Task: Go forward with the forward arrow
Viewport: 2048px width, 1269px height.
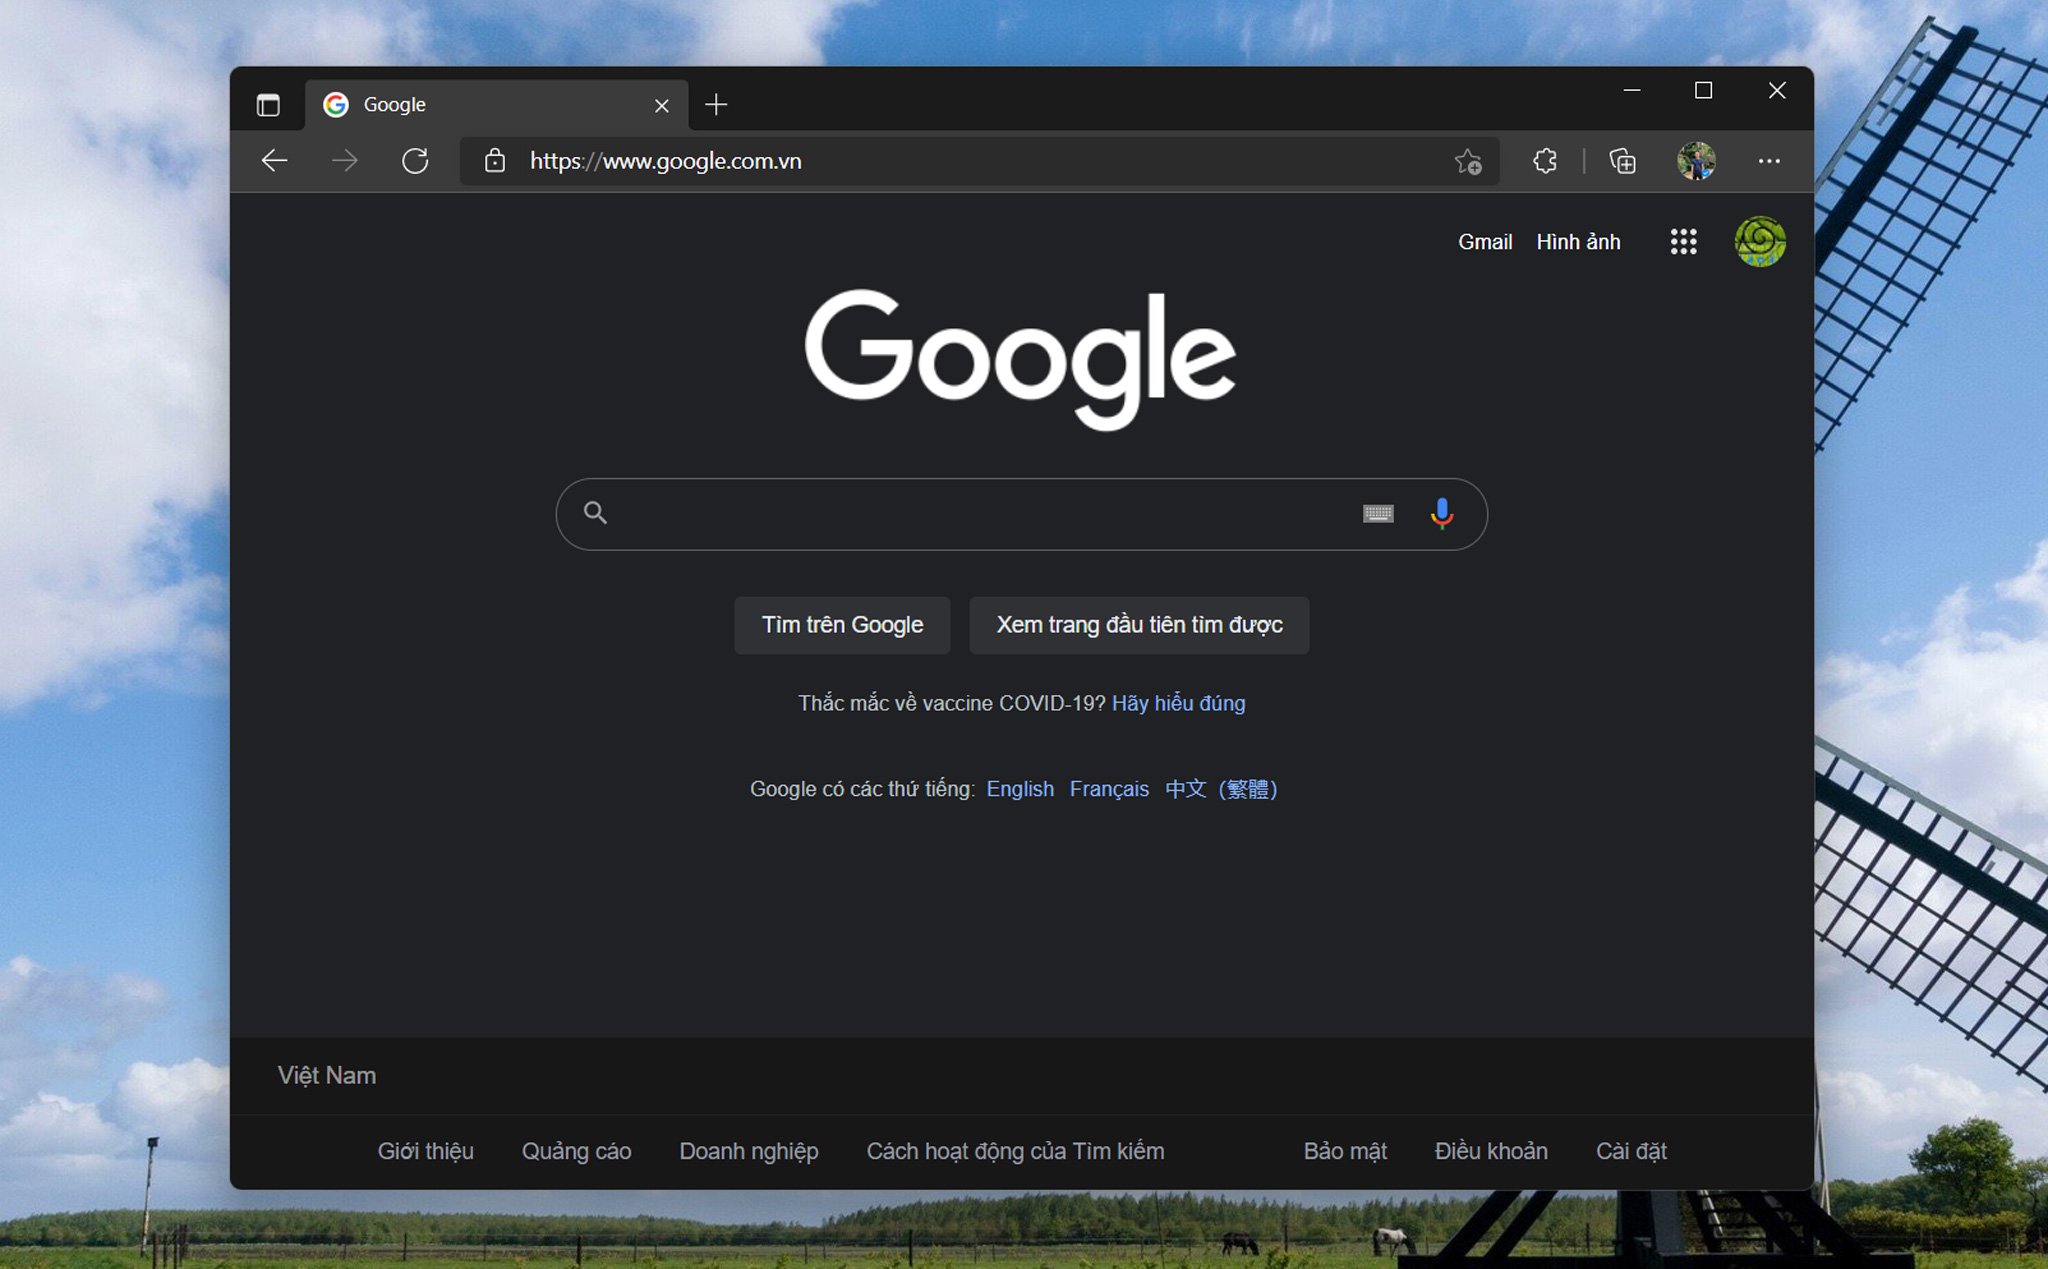Action: pos(345,161)
